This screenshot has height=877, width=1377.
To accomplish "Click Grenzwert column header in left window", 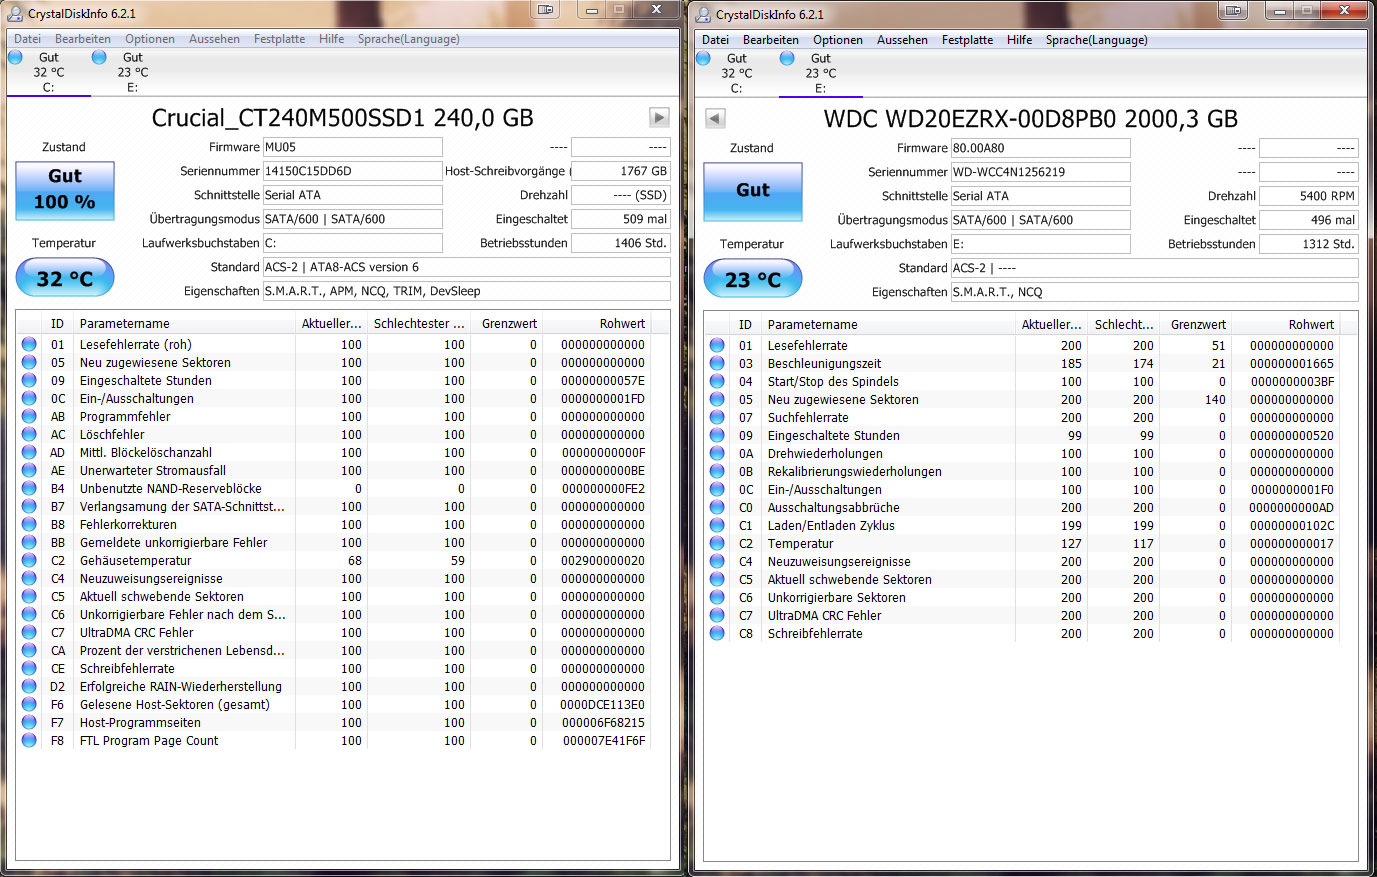I will [x=506, y=323].
